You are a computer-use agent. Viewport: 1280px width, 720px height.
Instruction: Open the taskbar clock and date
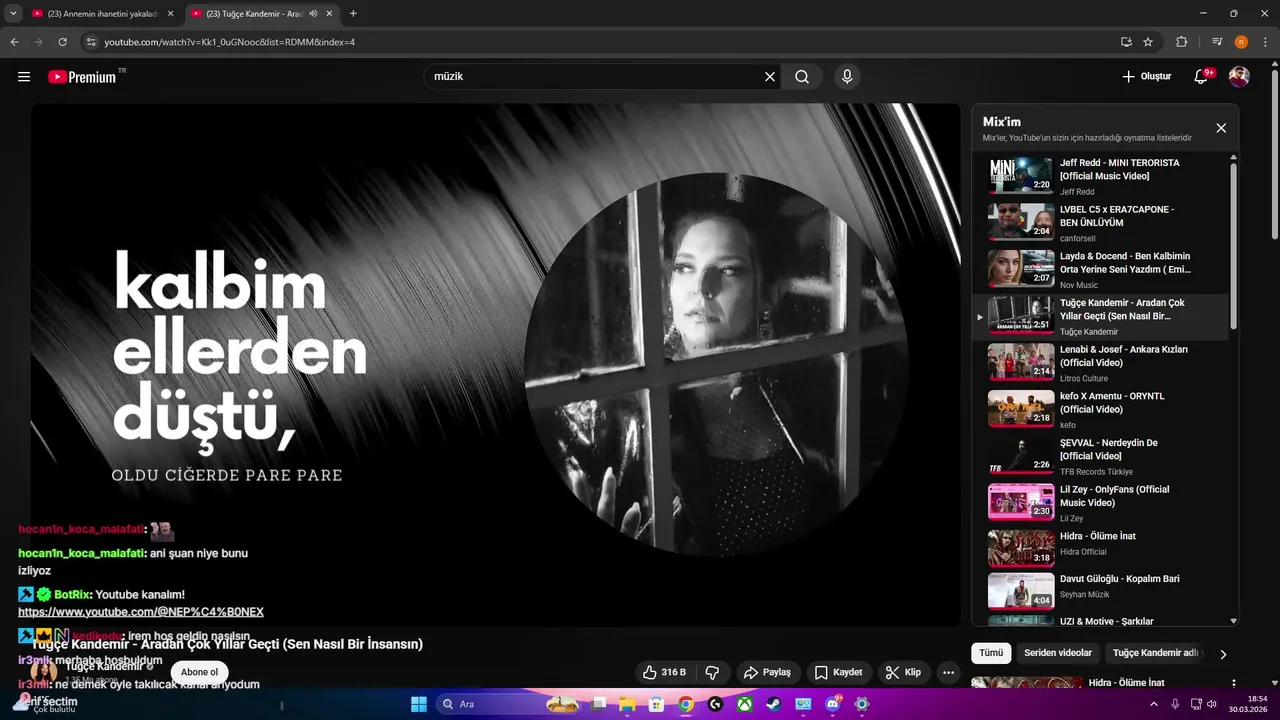pyautogui.click(x=1250, y=704)
